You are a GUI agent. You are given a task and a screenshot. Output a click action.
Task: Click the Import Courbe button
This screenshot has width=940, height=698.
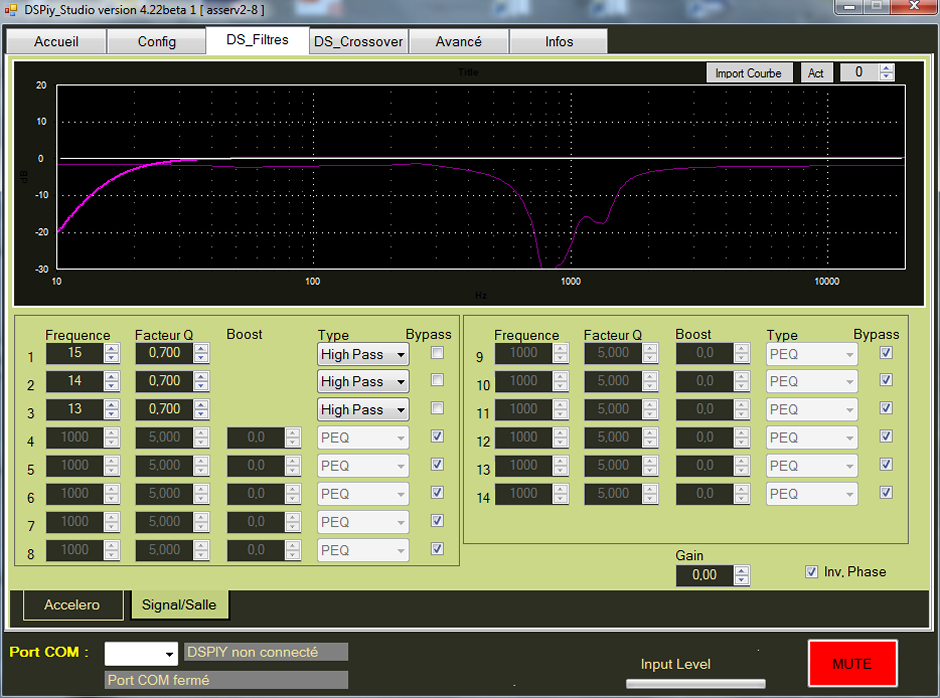748,73
